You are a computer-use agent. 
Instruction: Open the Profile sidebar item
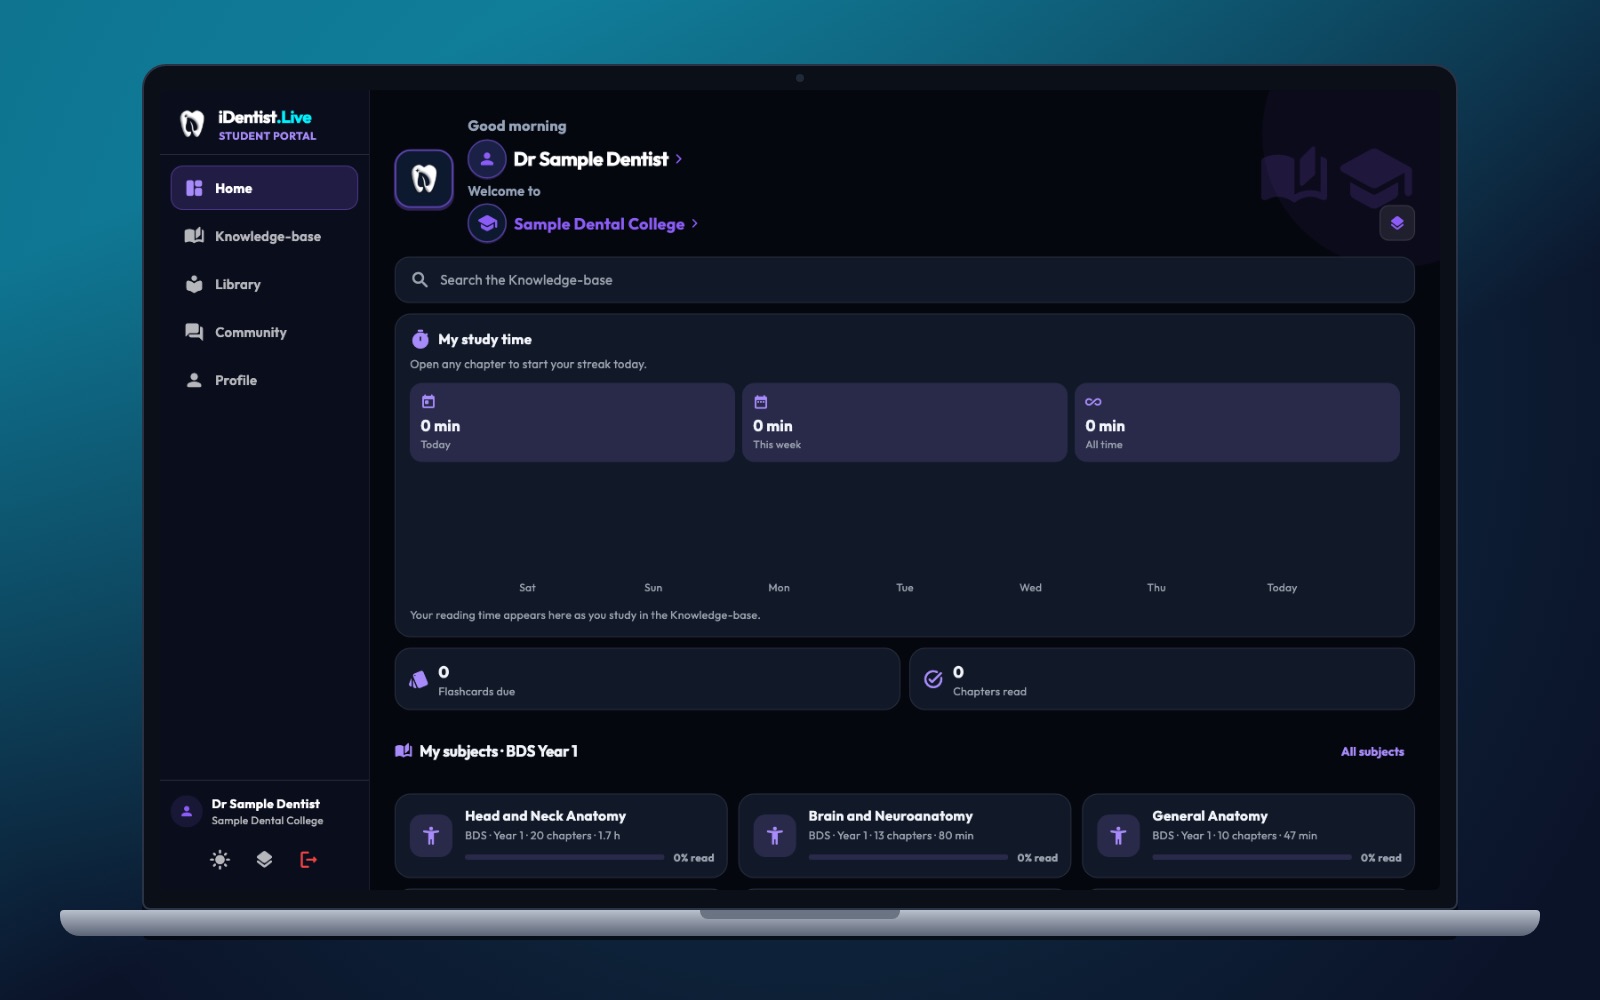click(264, 380)
